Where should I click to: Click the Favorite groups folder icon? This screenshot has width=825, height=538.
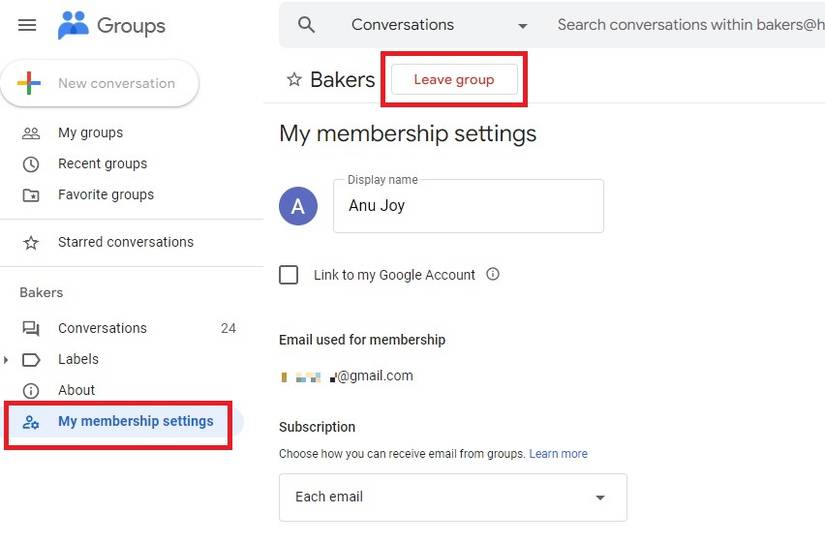tap(31, 195)
